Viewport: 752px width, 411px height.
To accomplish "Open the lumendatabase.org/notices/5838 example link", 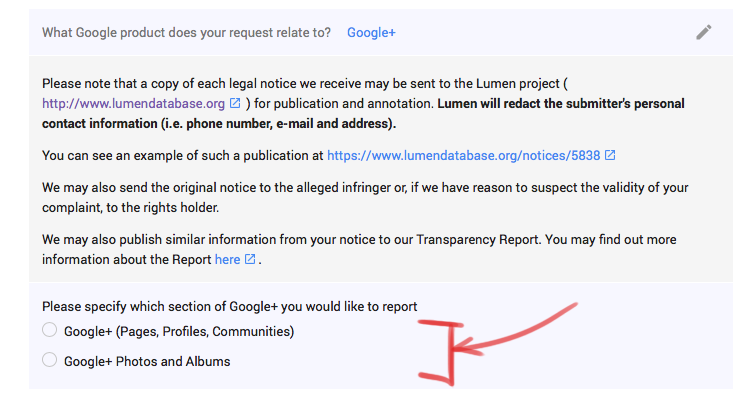I will coord(463,155).
